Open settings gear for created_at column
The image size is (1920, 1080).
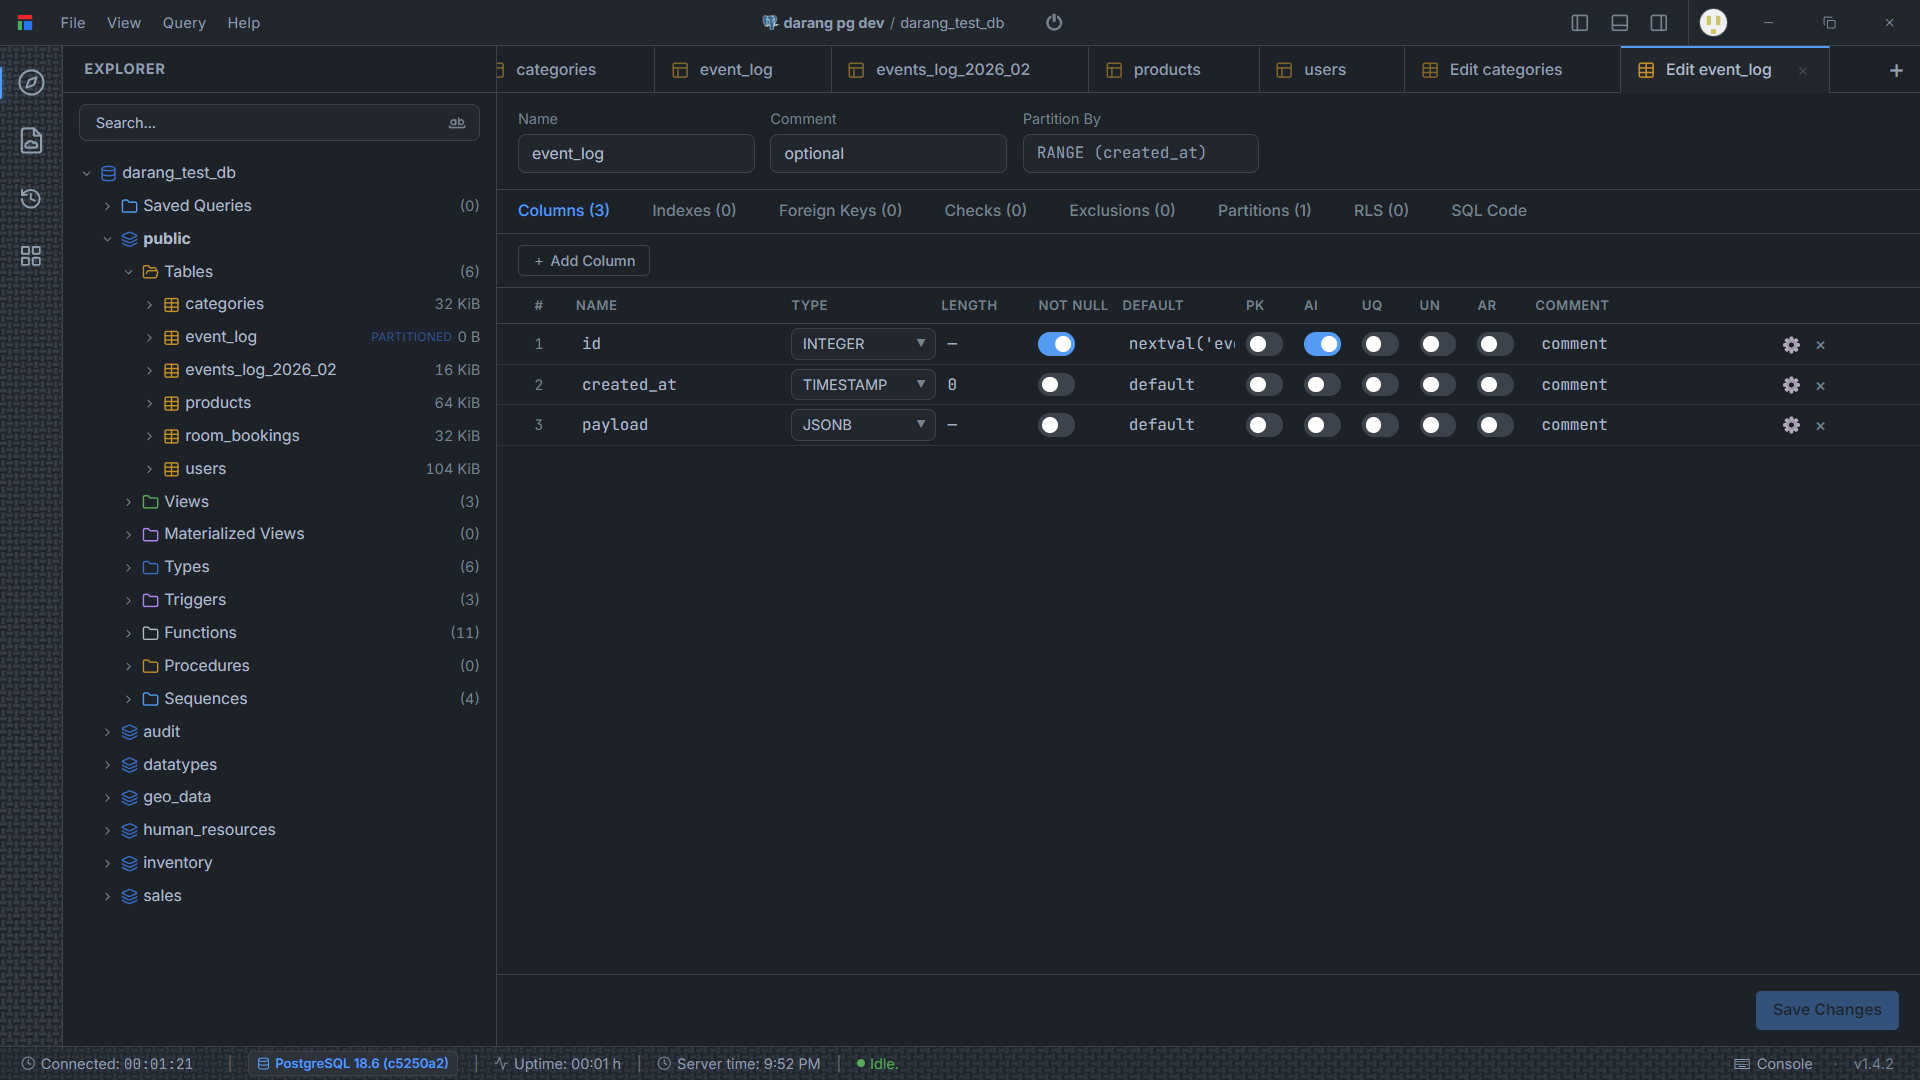pyautogui.click(x=1791, y=385)
